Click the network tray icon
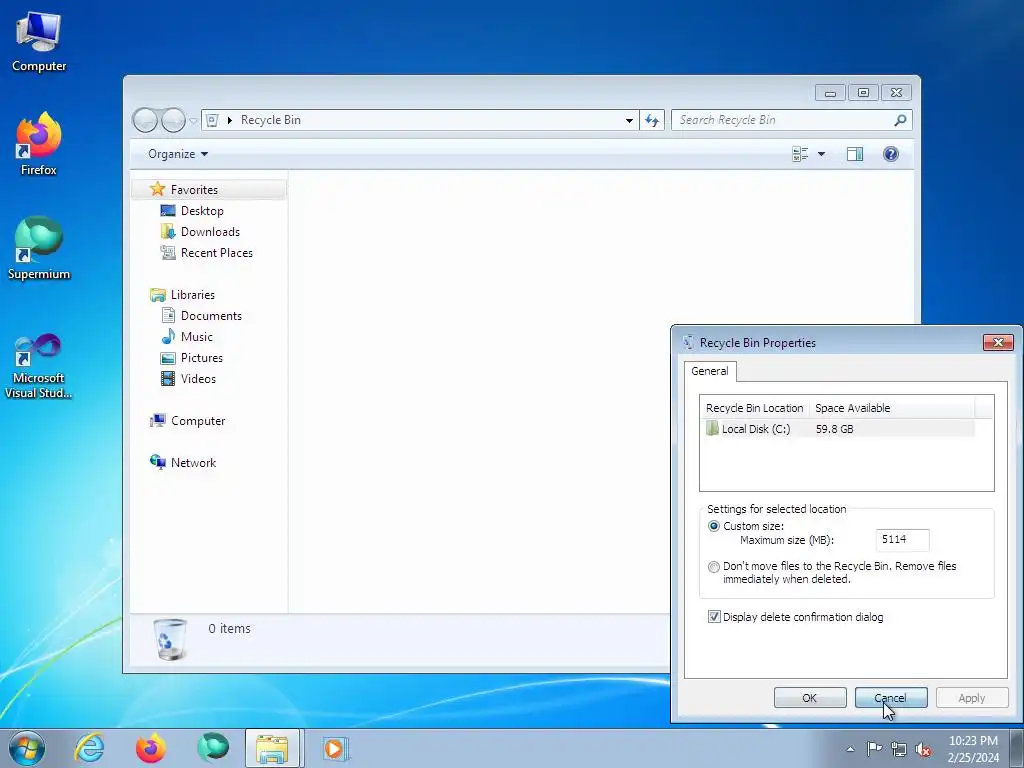 click(x=899, y=749)
